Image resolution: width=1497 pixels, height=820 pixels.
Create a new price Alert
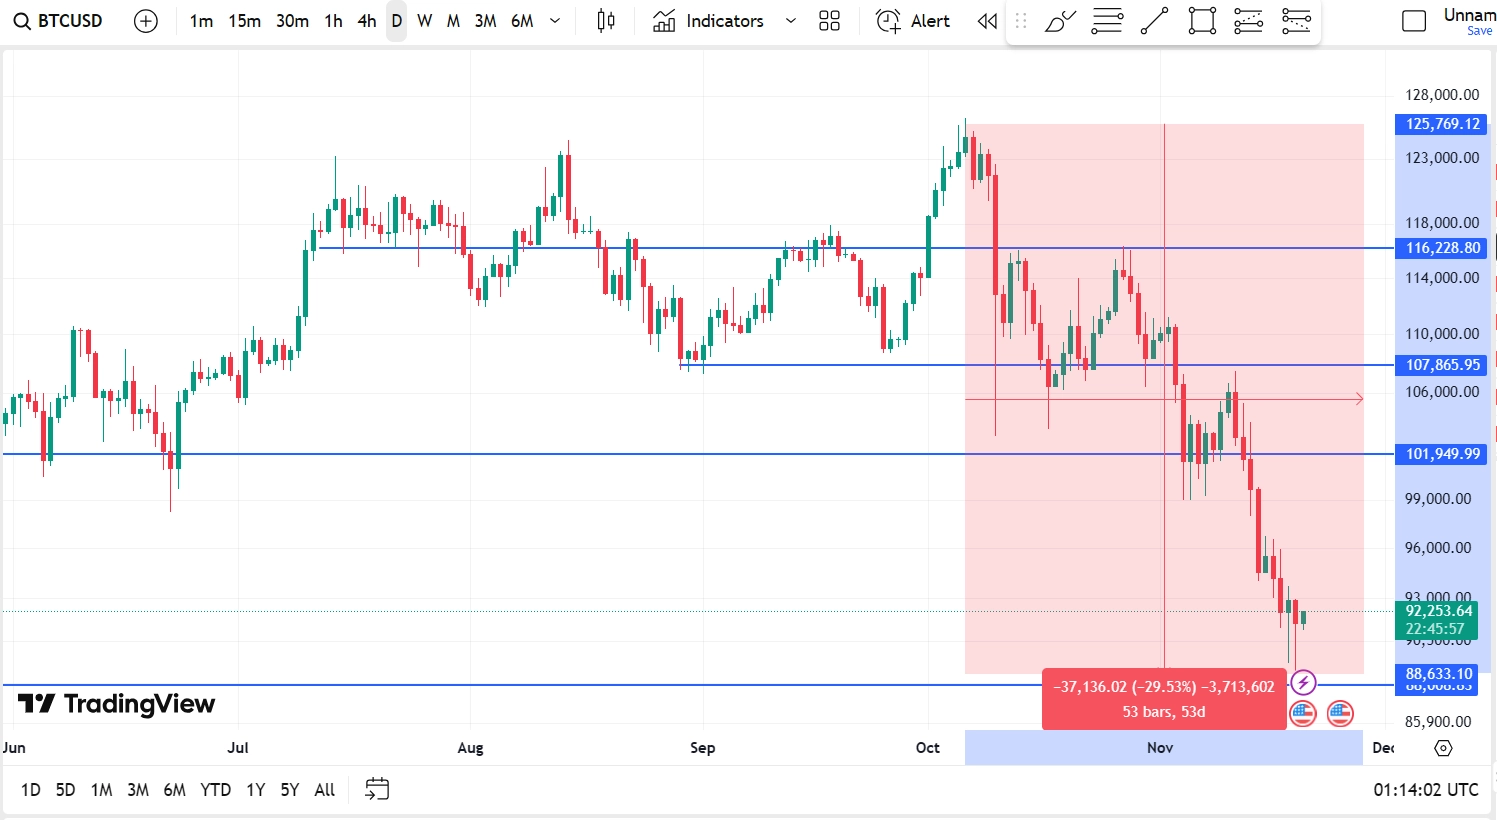(x=913, y=21)
